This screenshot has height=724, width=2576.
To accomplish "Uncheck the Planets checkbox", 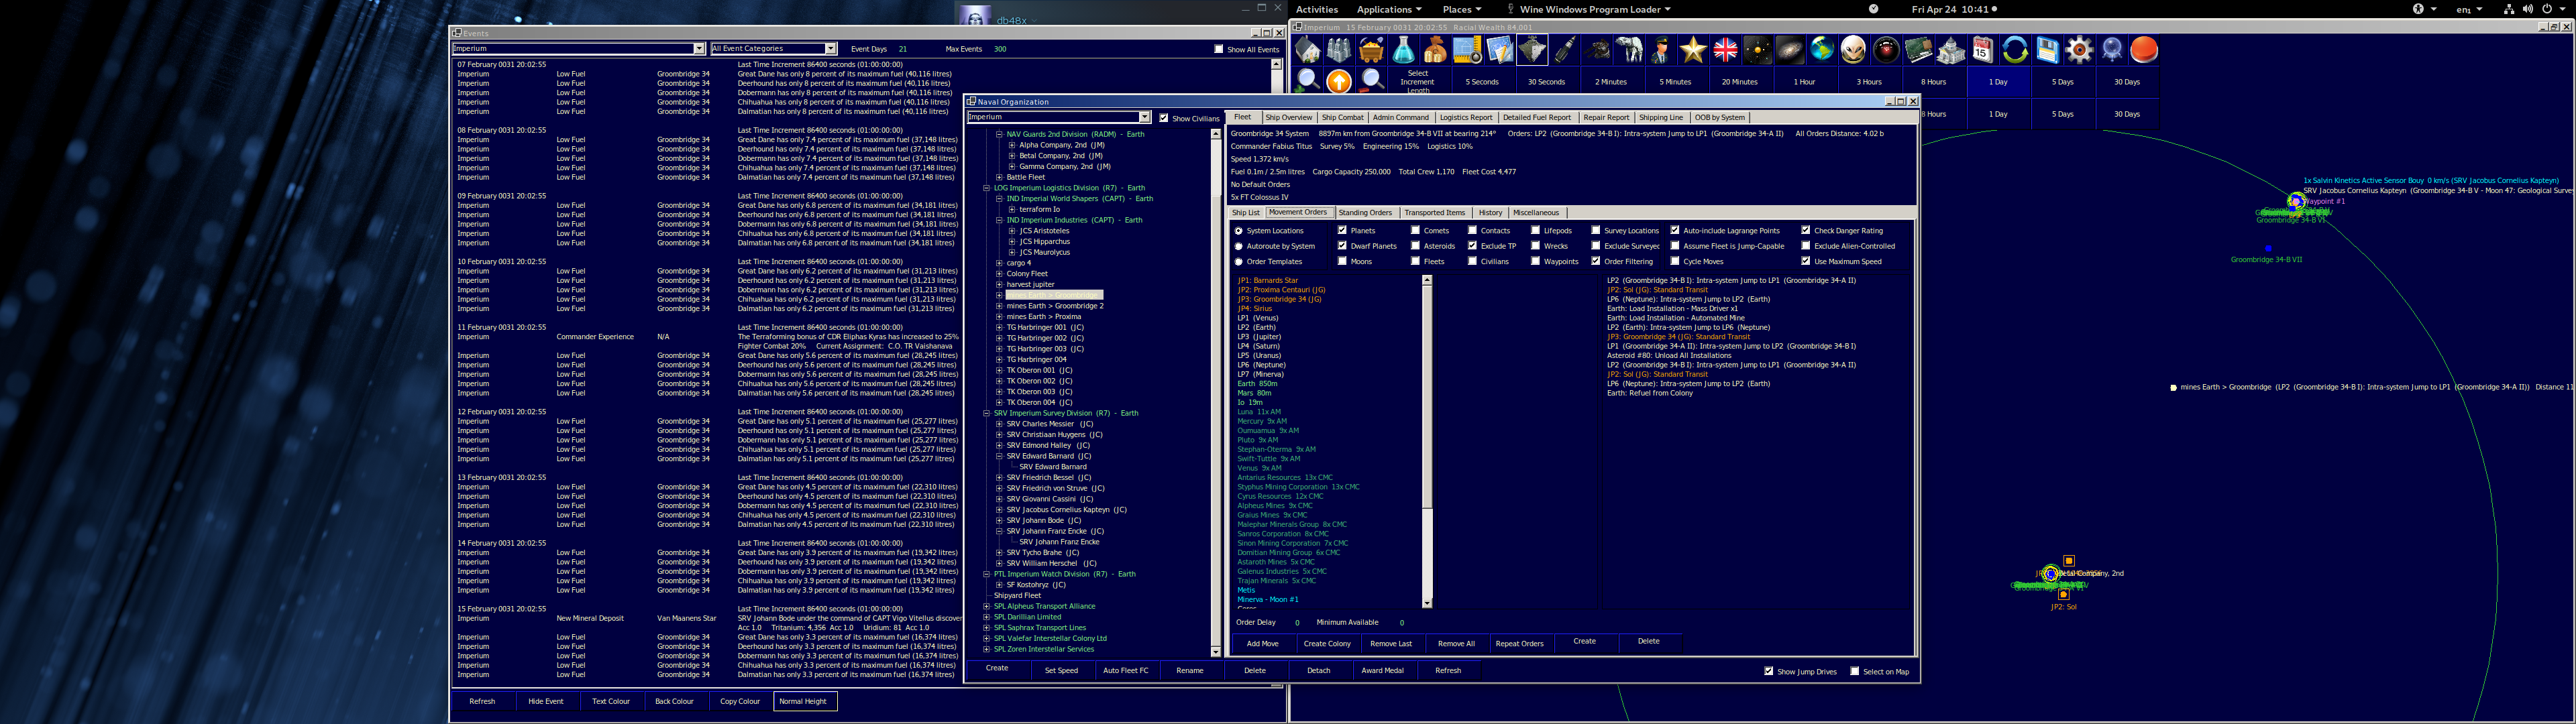I will 1342,230.
